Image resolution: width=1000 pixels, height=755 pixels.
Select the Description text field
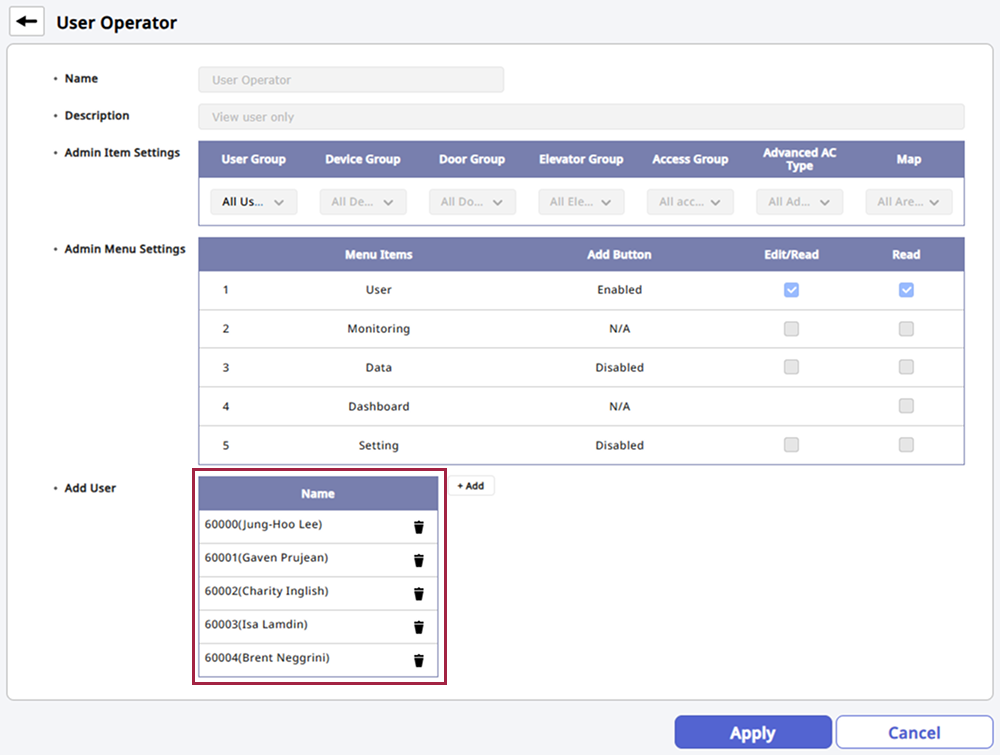(581, 117)
